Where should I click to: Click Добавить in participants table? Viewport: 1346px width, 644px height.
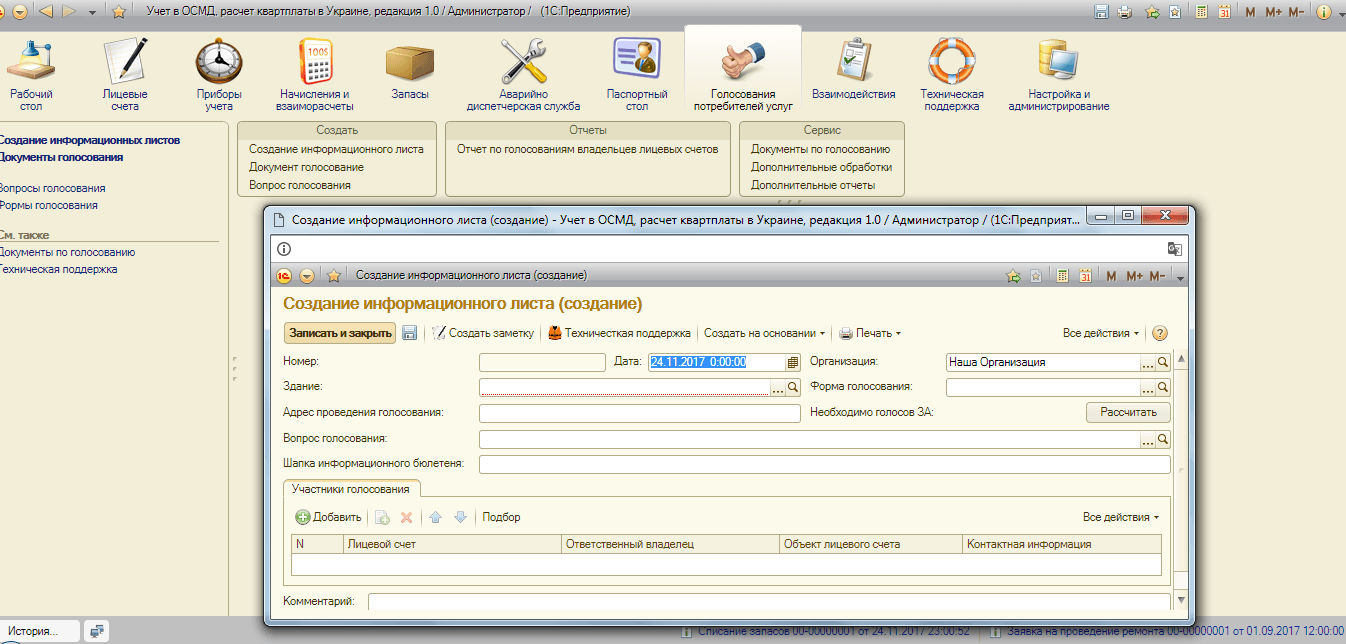(x=328, y=517)
